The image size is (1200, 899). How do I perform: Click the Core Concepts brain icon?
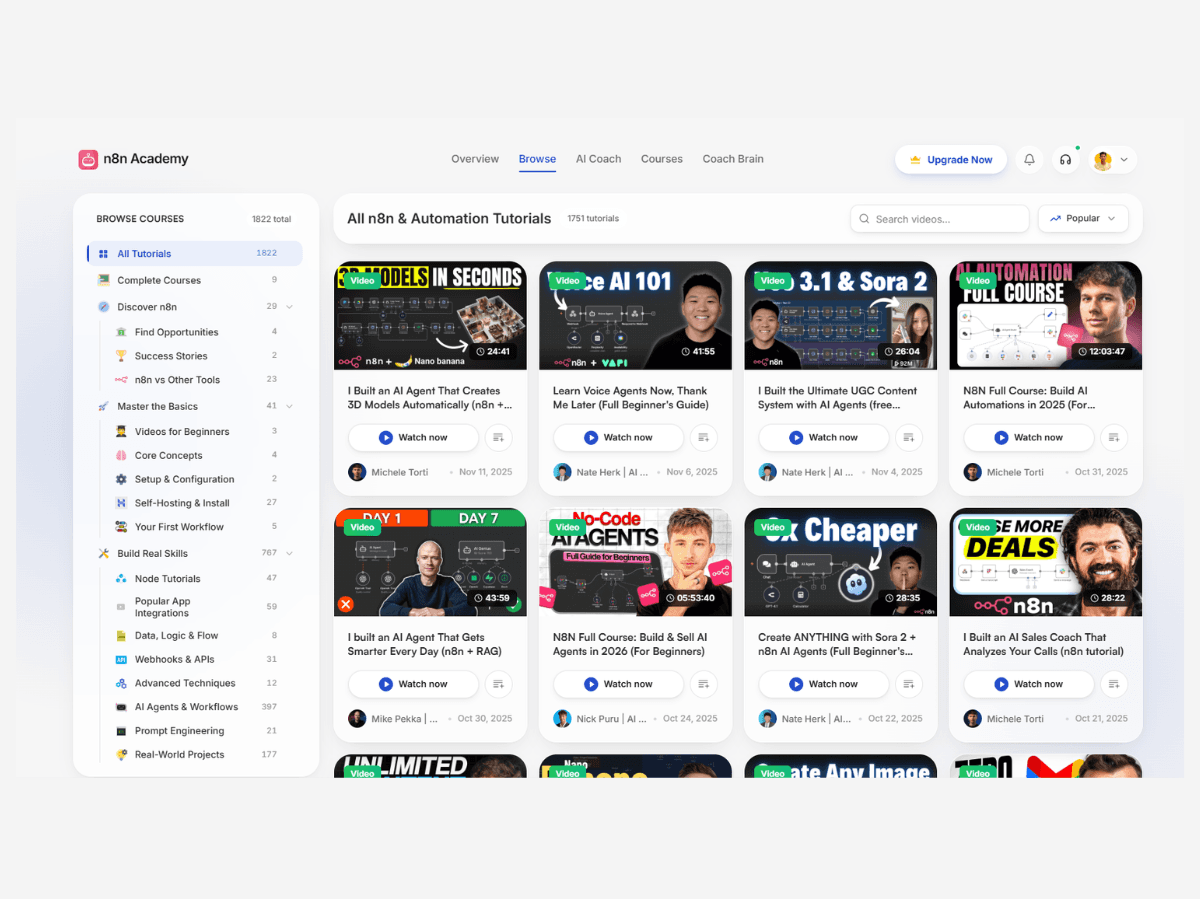(121, 455)
